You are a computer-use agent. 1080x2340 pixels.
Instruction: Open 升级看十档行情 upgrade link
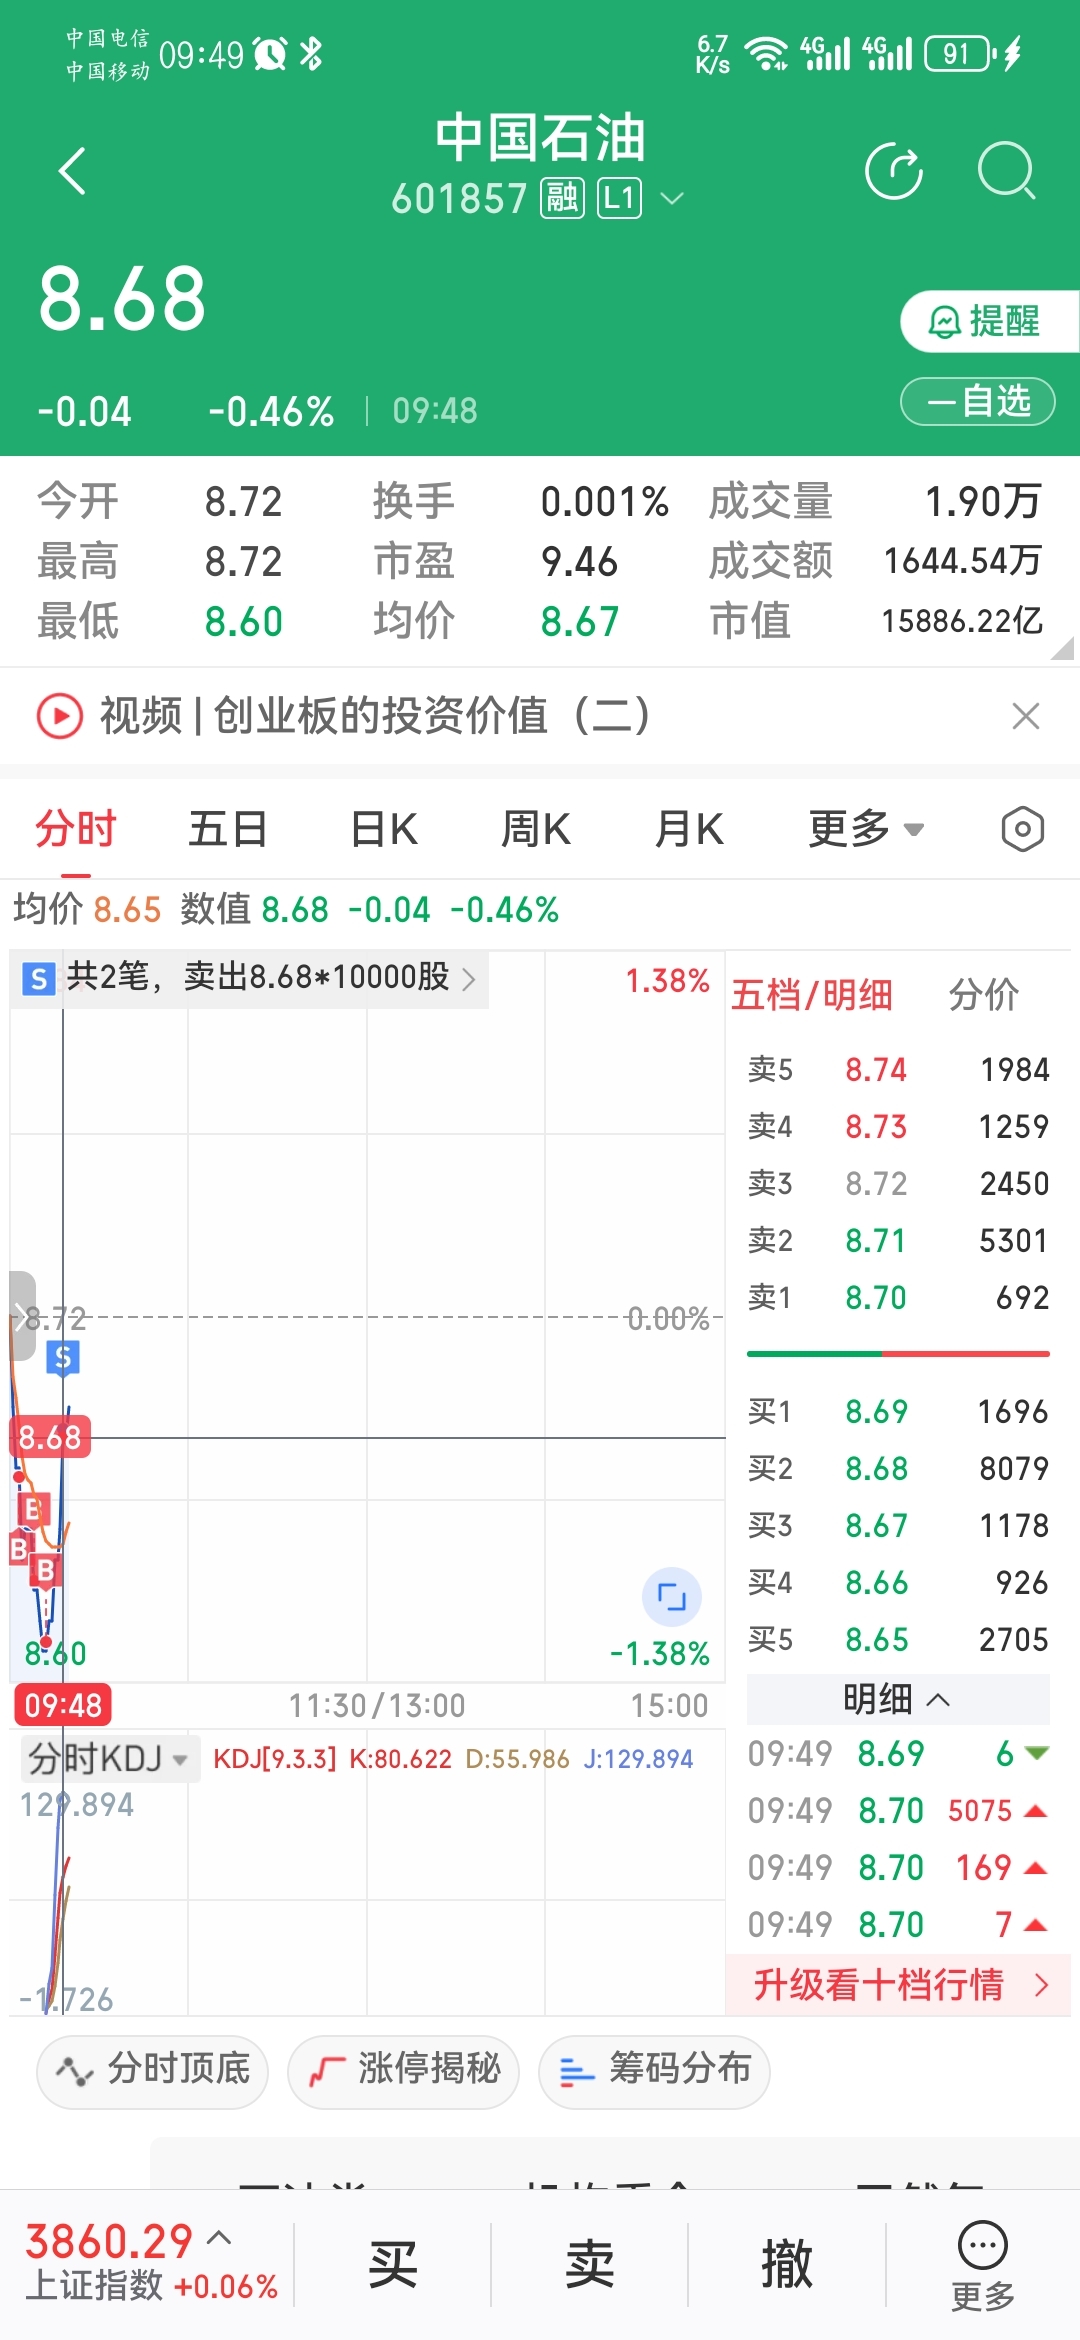[x=898, y=1985]
